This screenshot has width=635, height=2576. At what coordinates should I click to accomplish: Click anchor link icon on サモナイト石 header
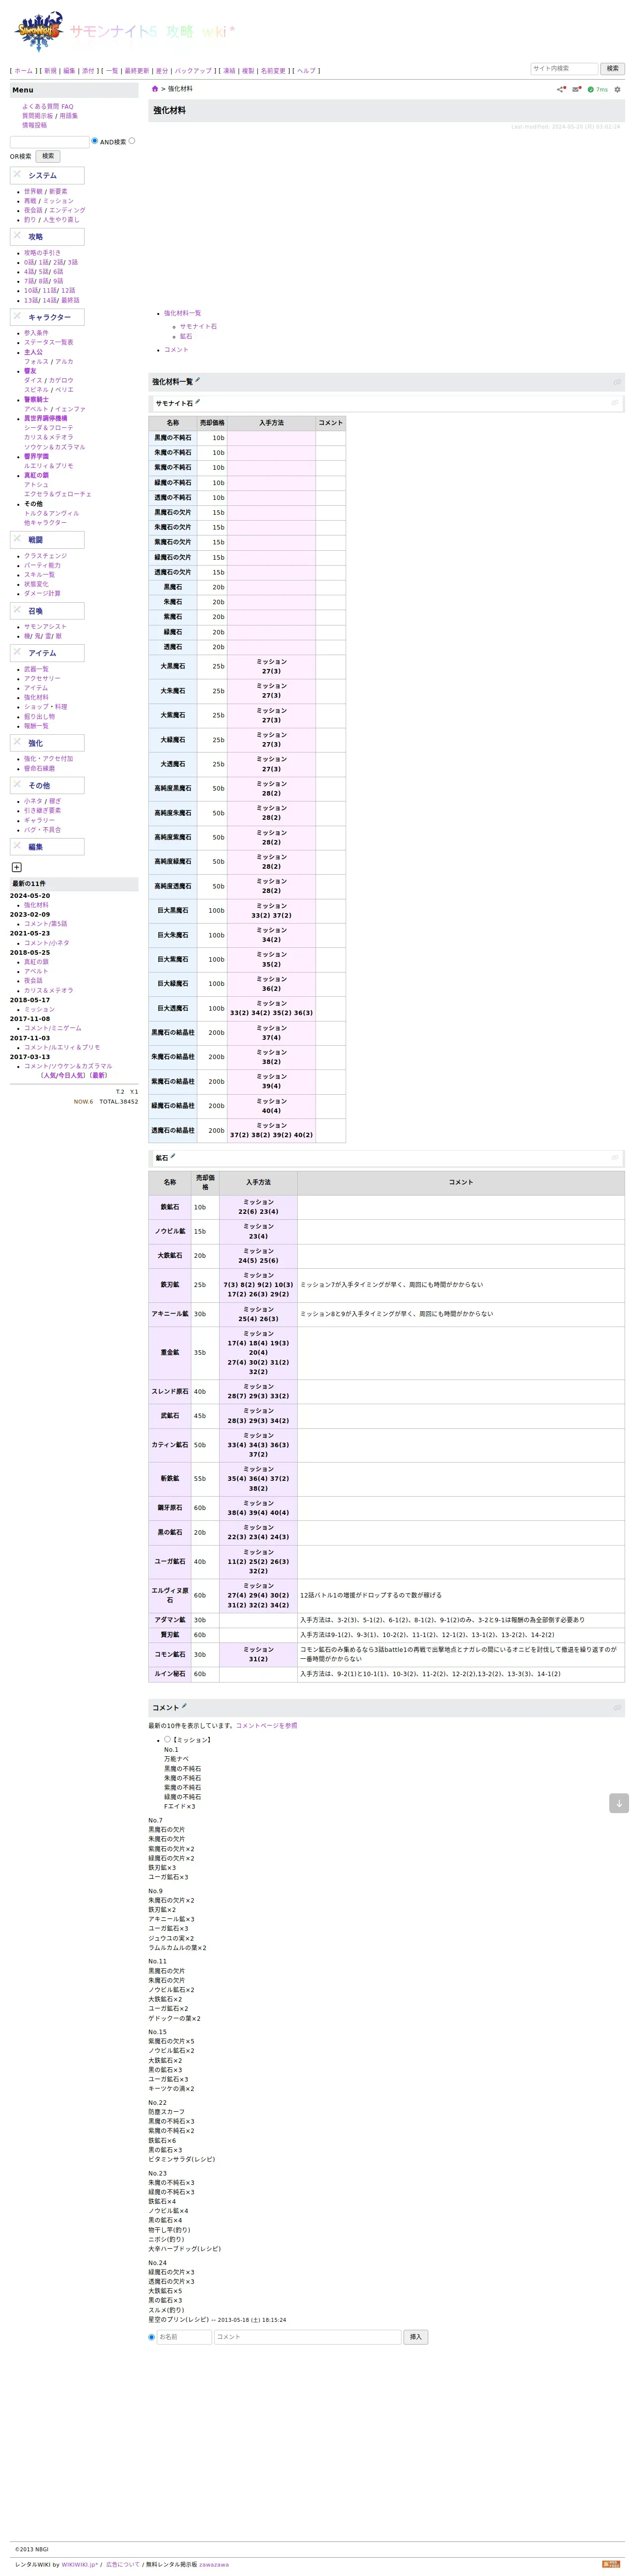tap(614, 403)
